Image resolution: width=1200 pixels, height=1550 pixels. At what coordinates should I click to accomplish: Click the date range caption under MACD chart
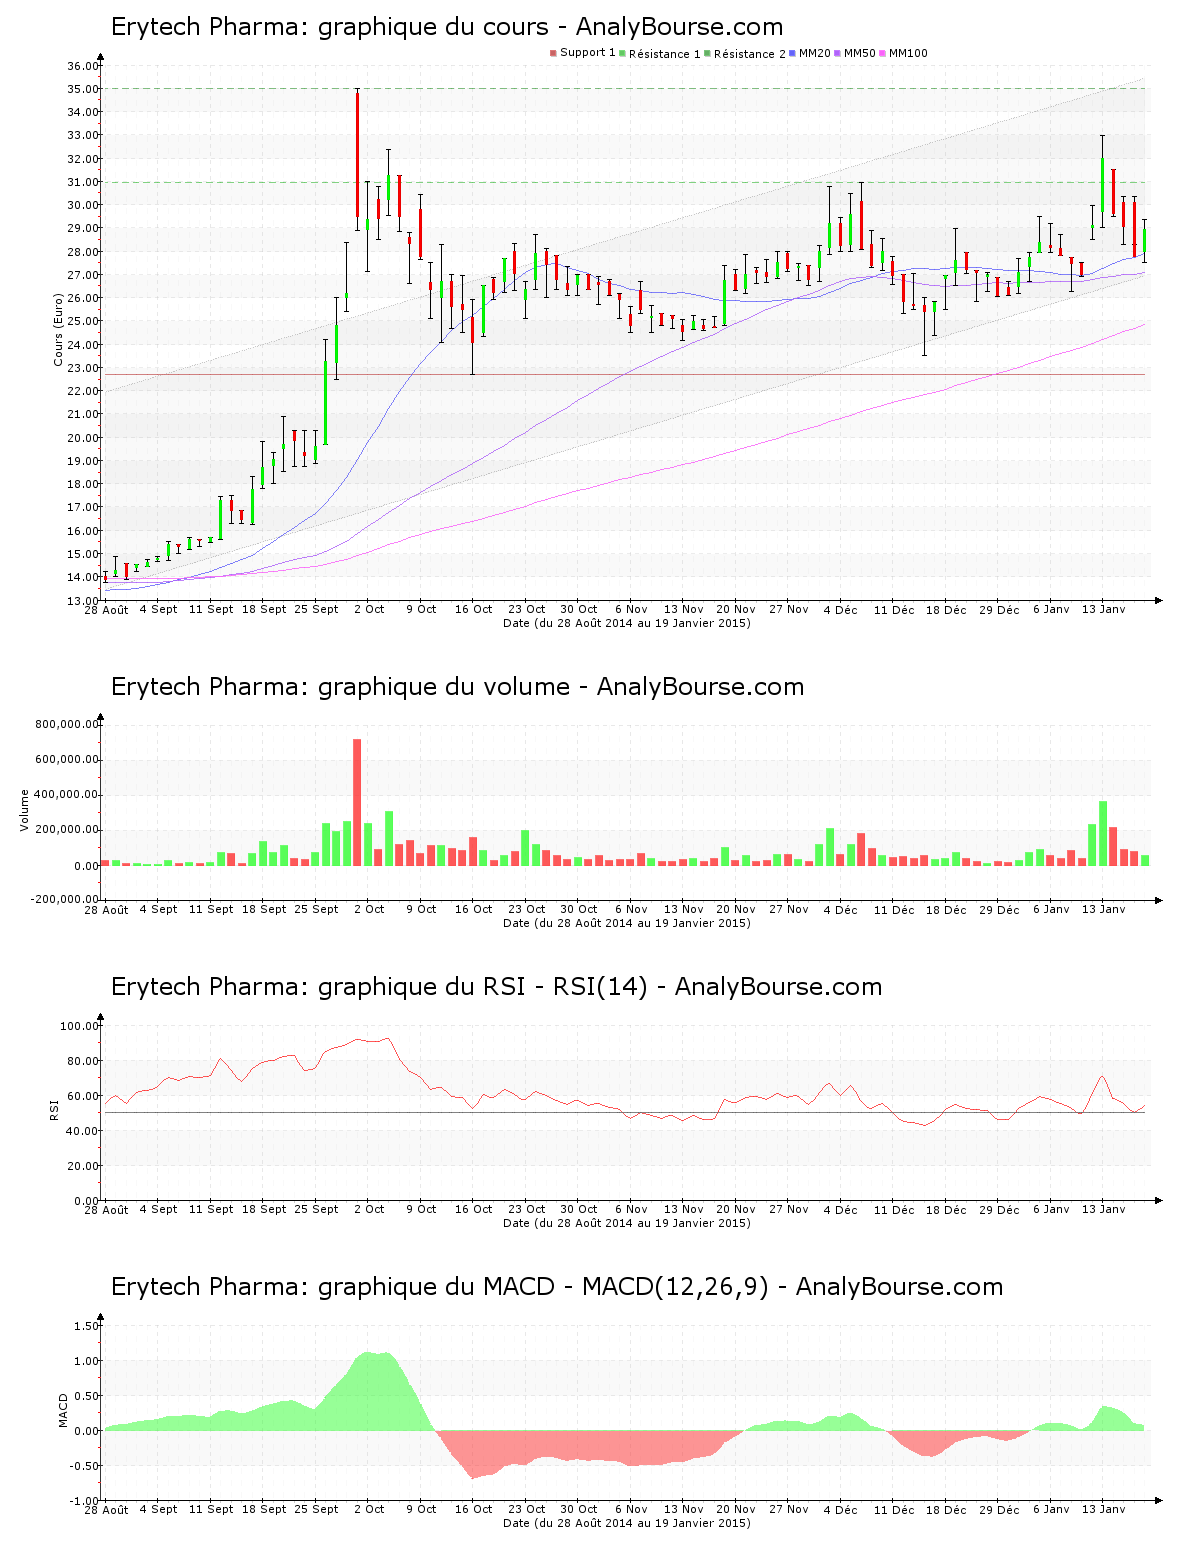click(626, 1523)
